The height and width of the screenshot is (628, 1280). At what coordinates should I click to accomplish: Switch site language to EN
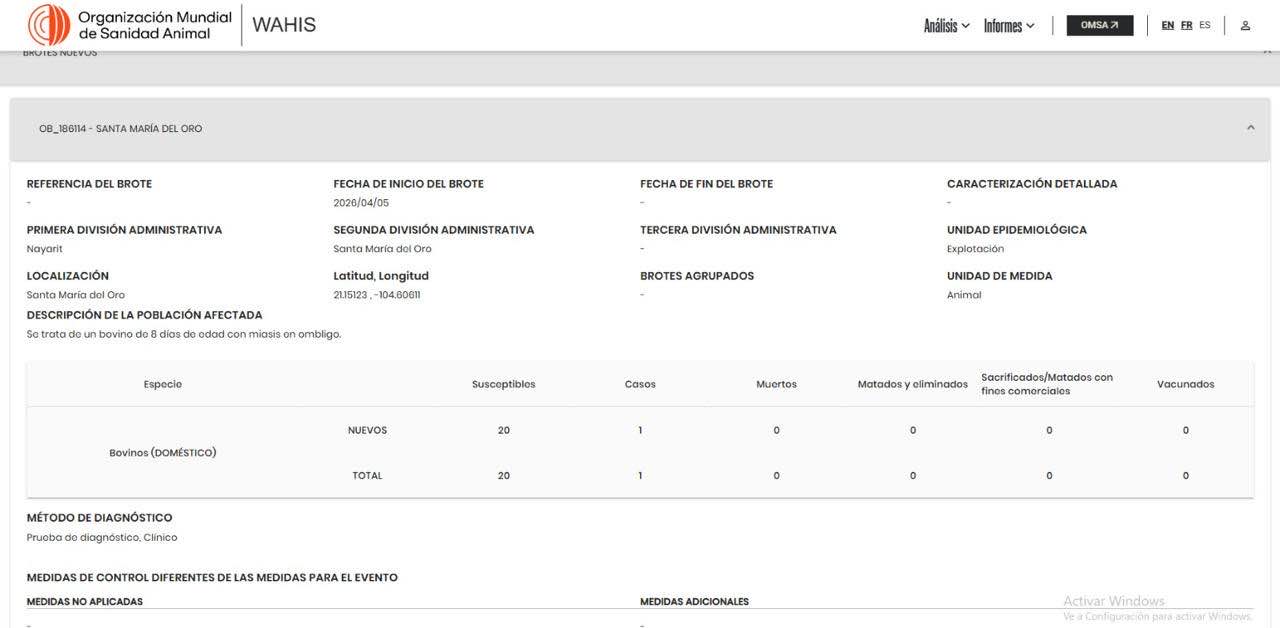click(1167, 26)
